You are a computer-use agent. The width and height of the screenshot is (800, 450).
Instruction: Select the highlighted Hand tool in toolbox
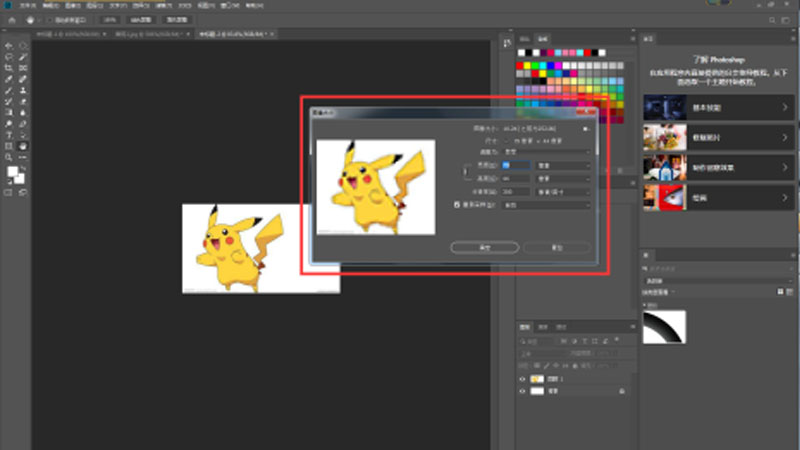(23, 146)
